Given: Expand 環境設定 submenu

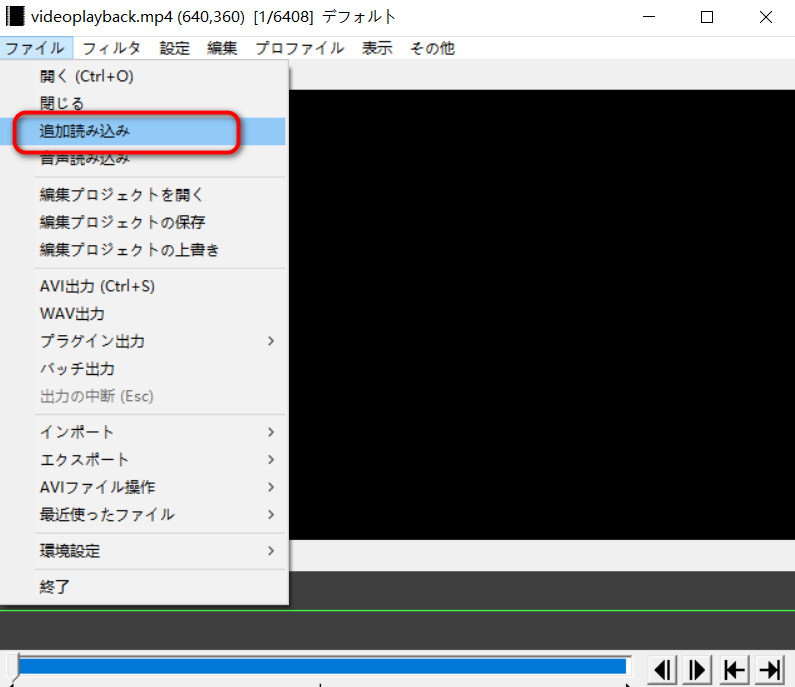Looking at the screenshot, I should click(x=144, y=551).
